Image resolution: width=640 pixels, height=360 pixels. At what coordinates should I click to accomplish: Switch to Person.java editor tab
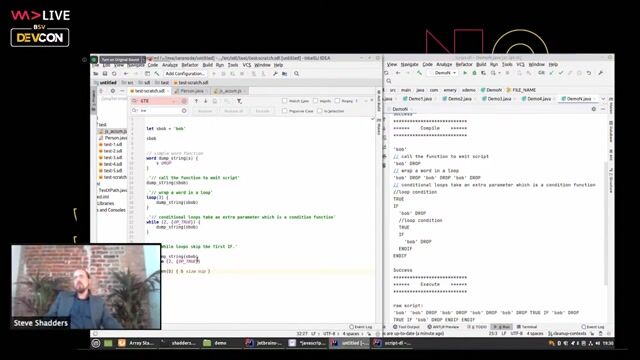(191, 91)
